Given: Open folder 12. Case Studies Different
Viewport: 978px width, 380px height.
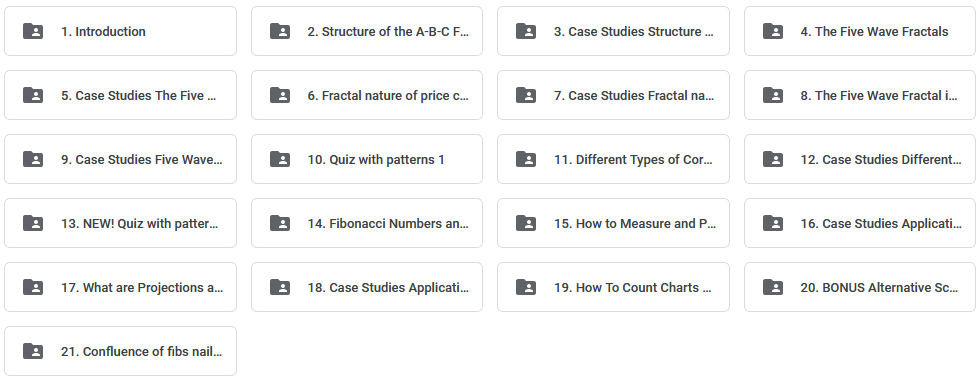Looking at the screenshot, I should 859,159.
